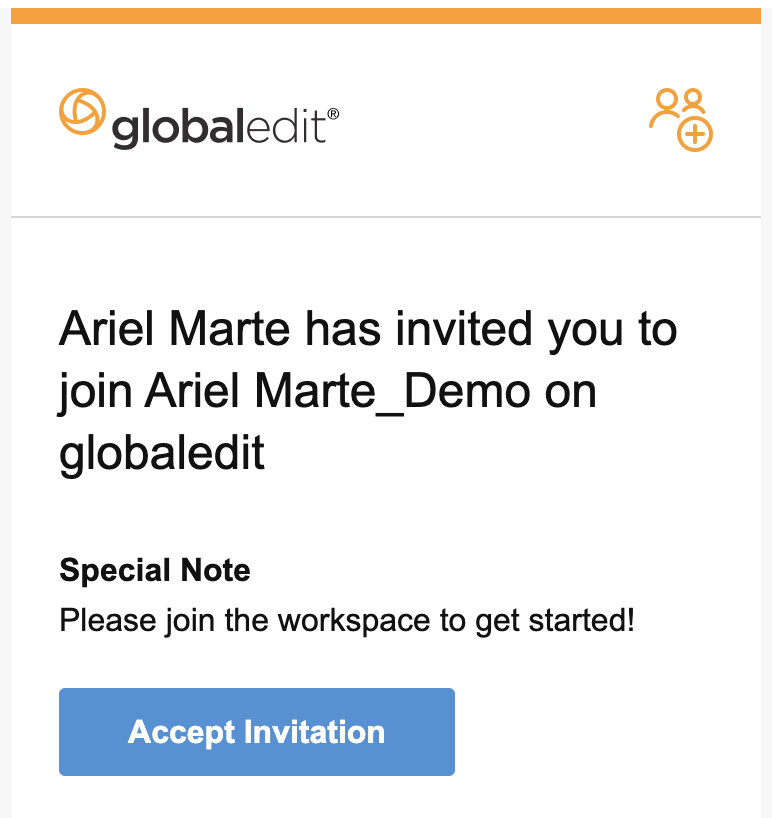Click the word "invited" in the heading
Viewport: 772px width, 818px height.
click(464, 329)
